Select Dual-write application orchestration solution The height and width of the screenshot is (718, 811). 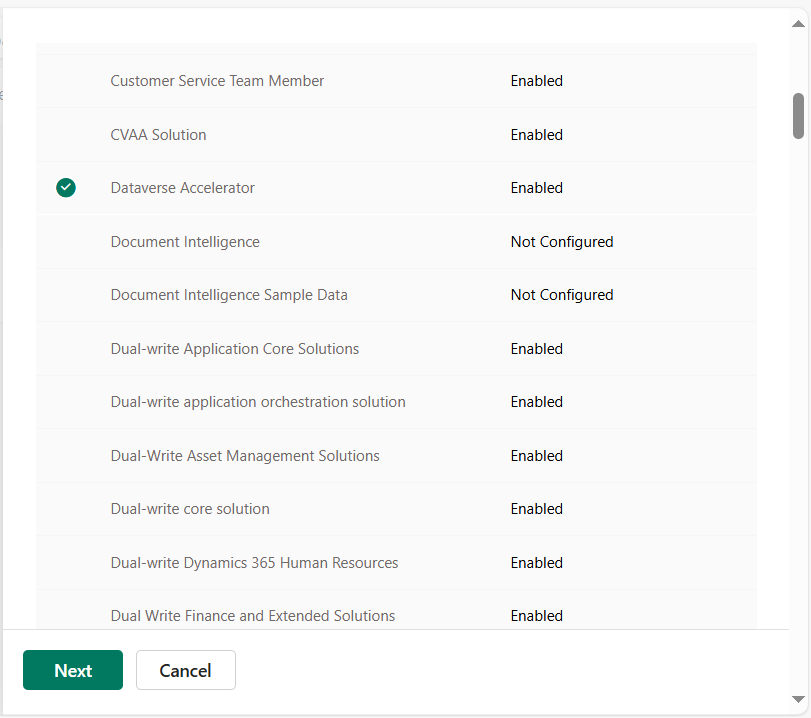(258, 402)
